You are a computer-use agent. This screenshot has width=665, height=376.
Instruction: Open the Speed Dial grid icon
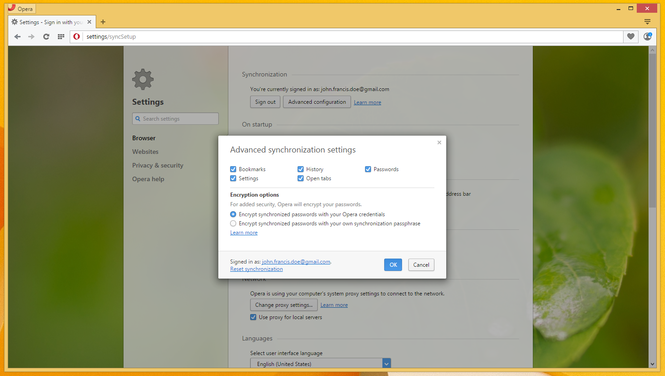pos(61,37)
